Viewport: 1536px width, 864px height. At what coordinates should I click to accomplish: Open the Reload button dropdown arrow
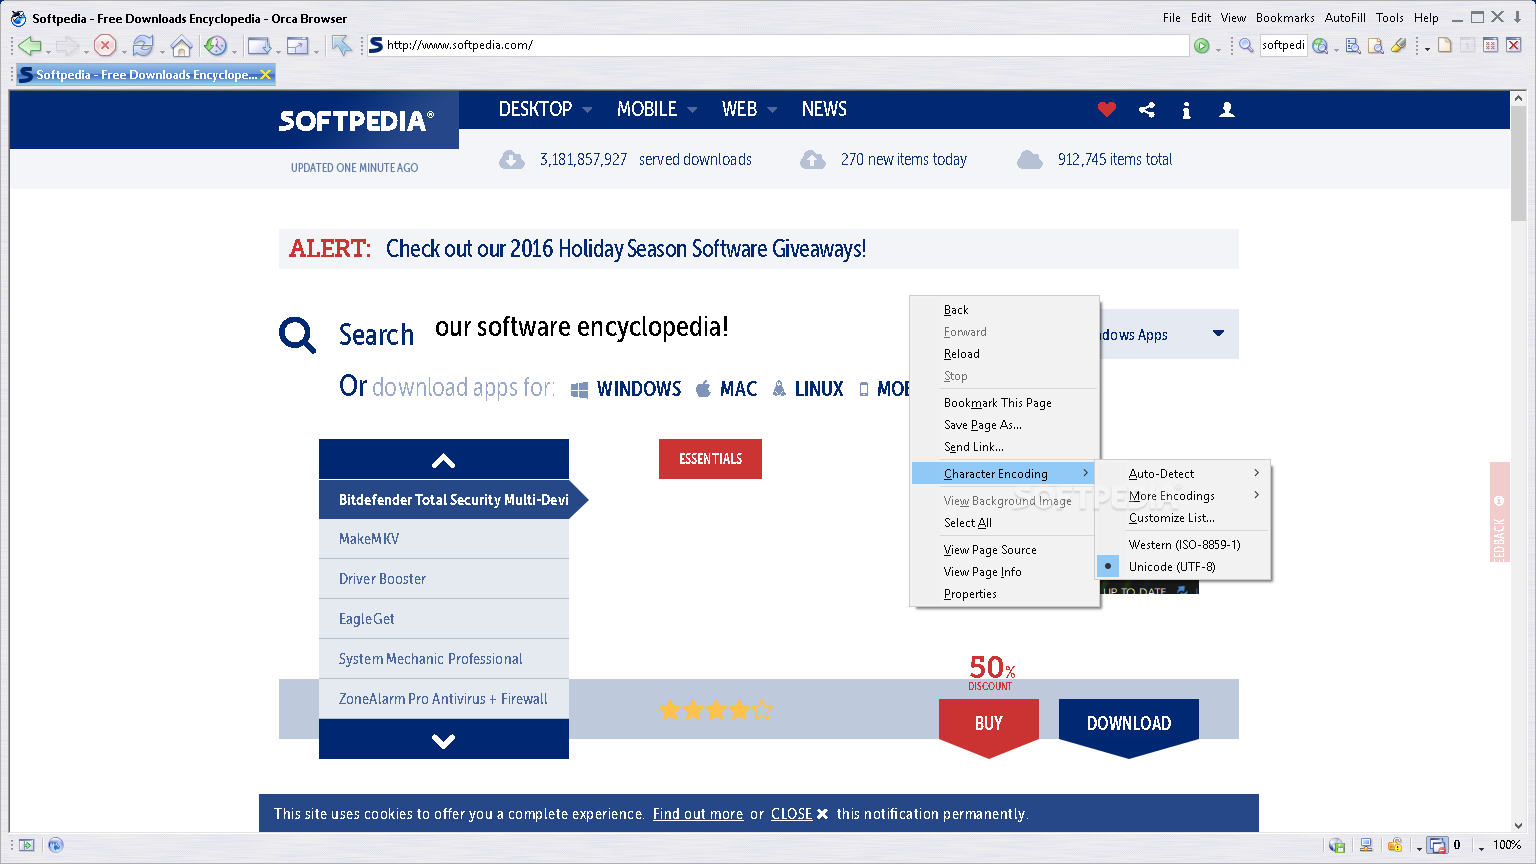coord(162,50)
